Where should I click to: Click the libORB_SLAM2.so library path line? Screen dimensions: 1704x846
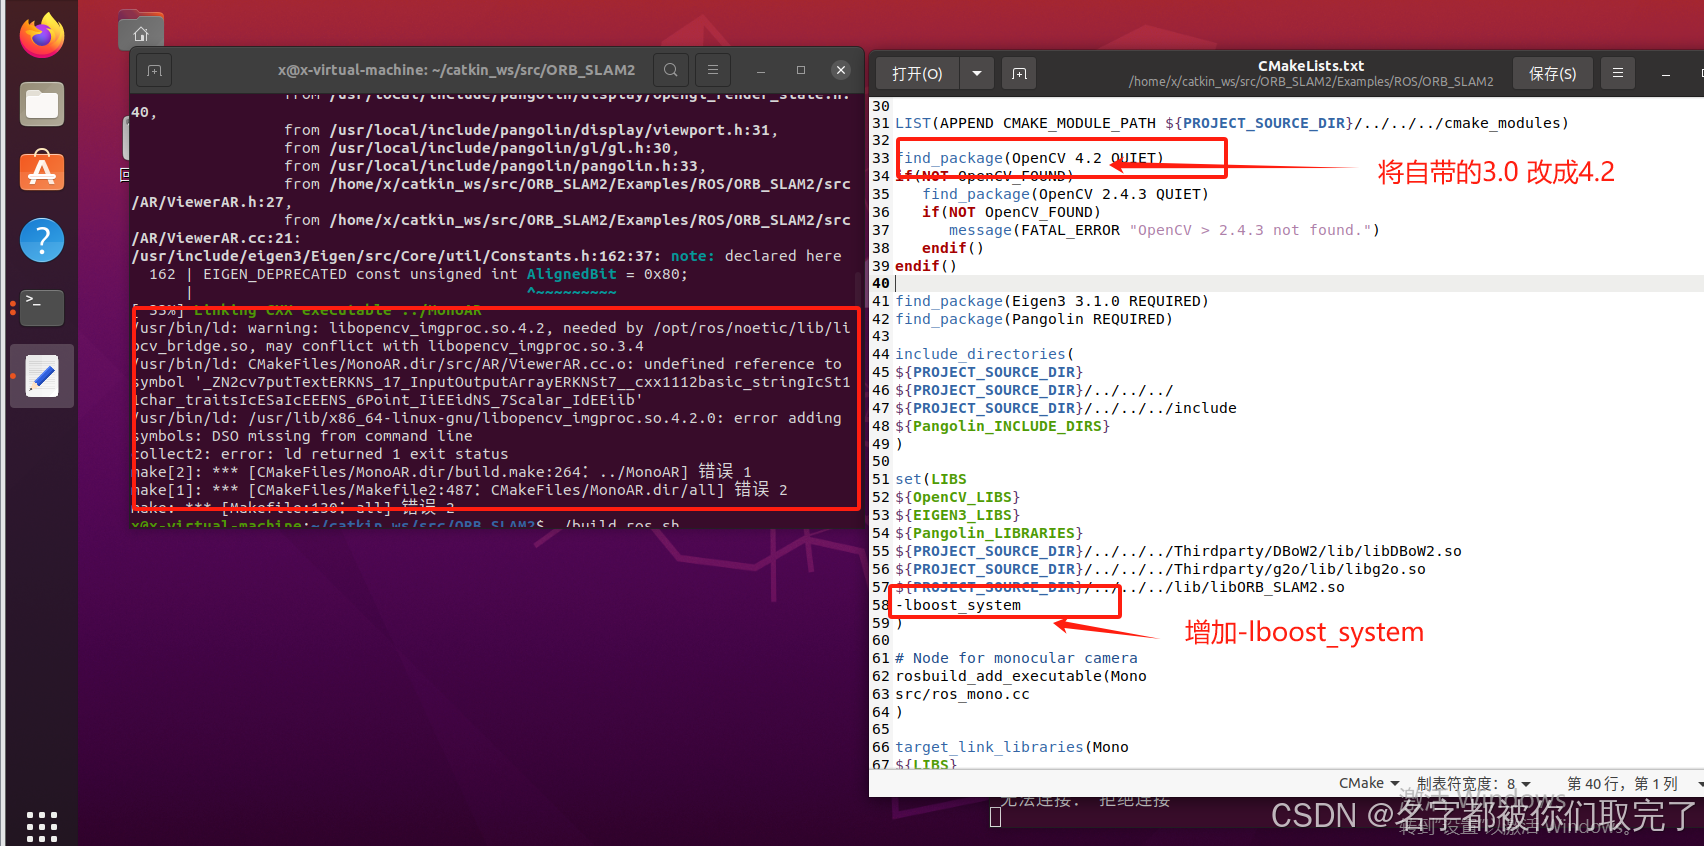[1120, 587]
